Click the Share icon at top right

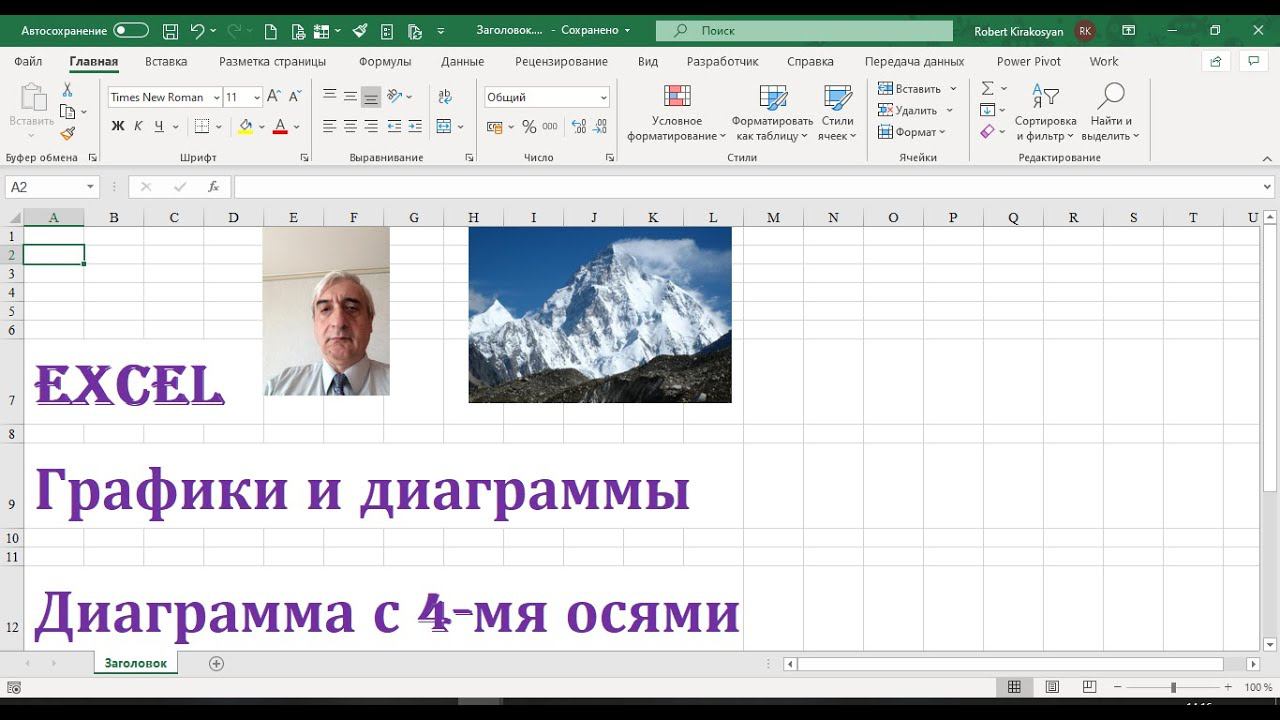point(1216,61)
